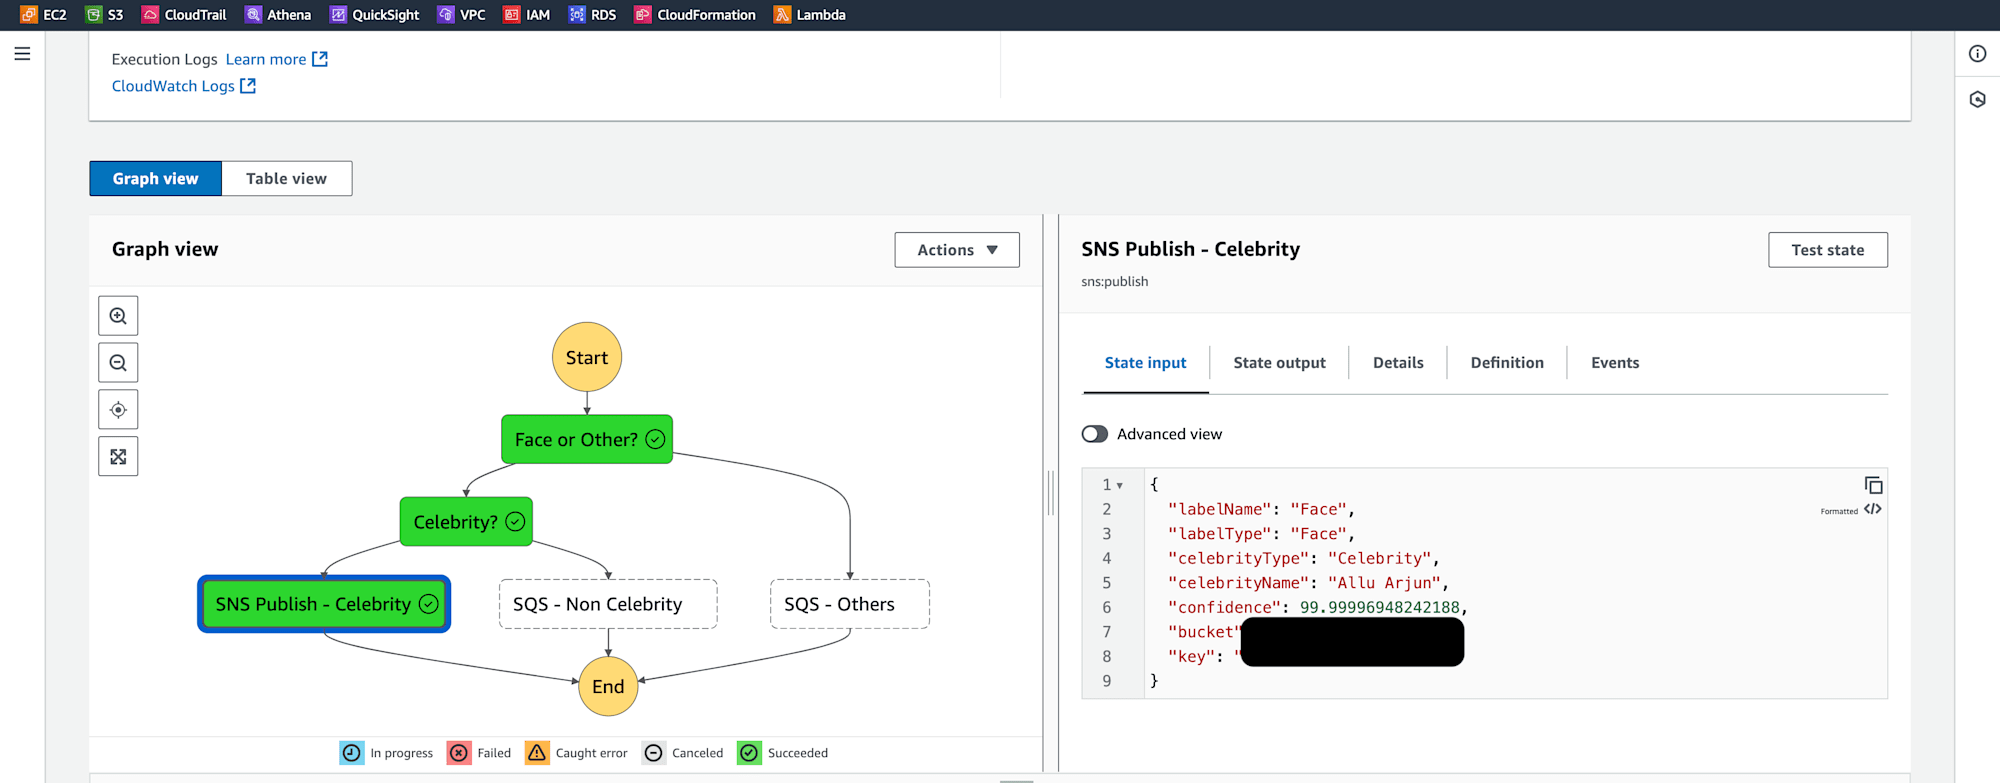2000x783 pixels.
Task: Select the End node in graph
Action: (608, 686)
